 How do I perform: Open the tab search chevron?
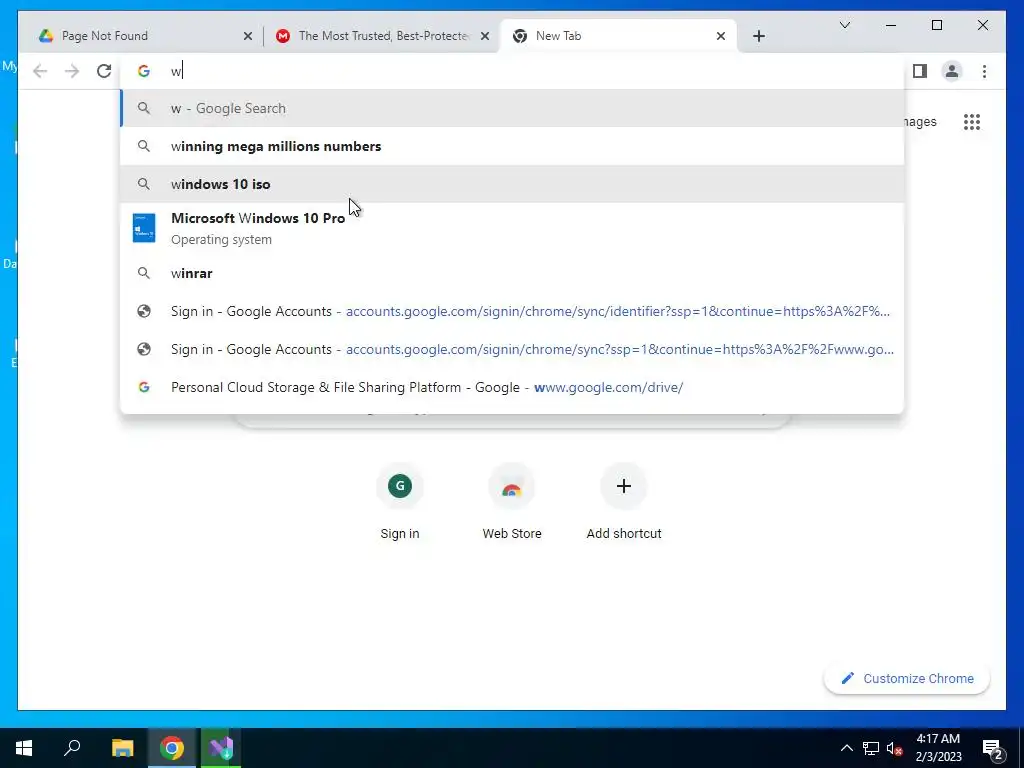pyautogui.click(x=844, y=25)
